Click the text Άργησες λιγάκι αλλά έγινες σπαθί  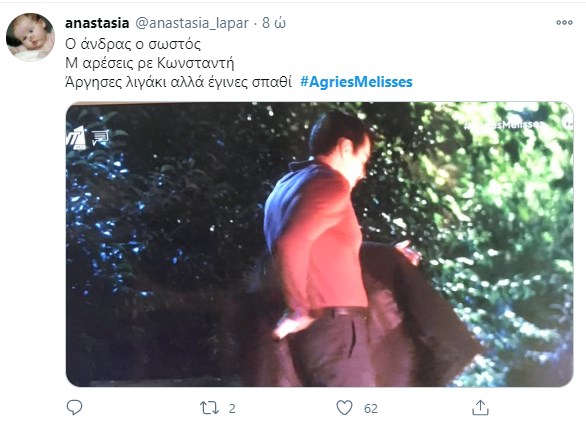coord(178,82)
